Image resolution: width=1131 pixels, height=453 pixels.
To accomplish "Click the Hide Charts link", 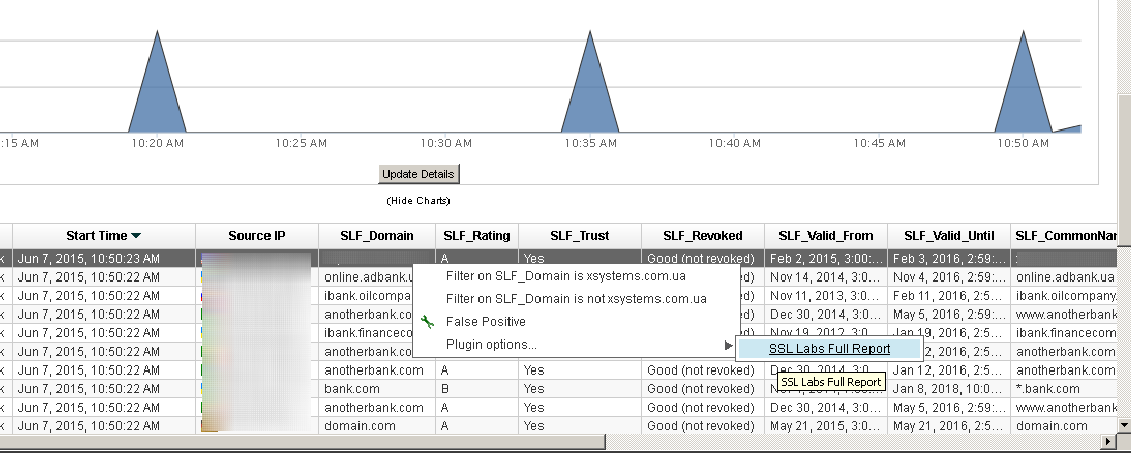I will 418,201.
